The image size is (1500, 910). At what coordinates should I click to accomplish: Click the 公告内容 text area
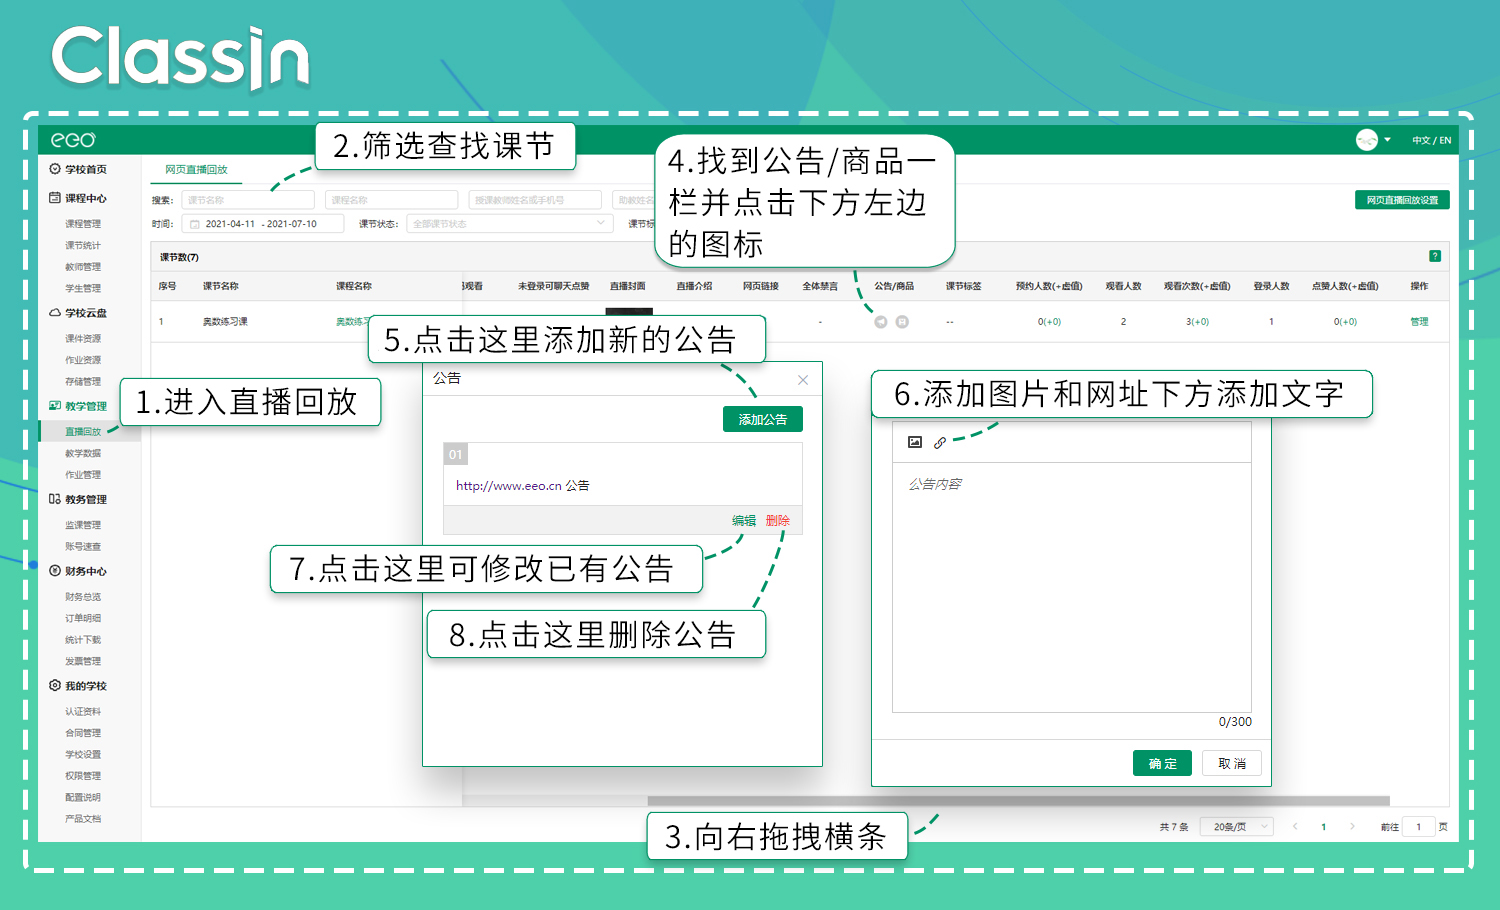1071,587
